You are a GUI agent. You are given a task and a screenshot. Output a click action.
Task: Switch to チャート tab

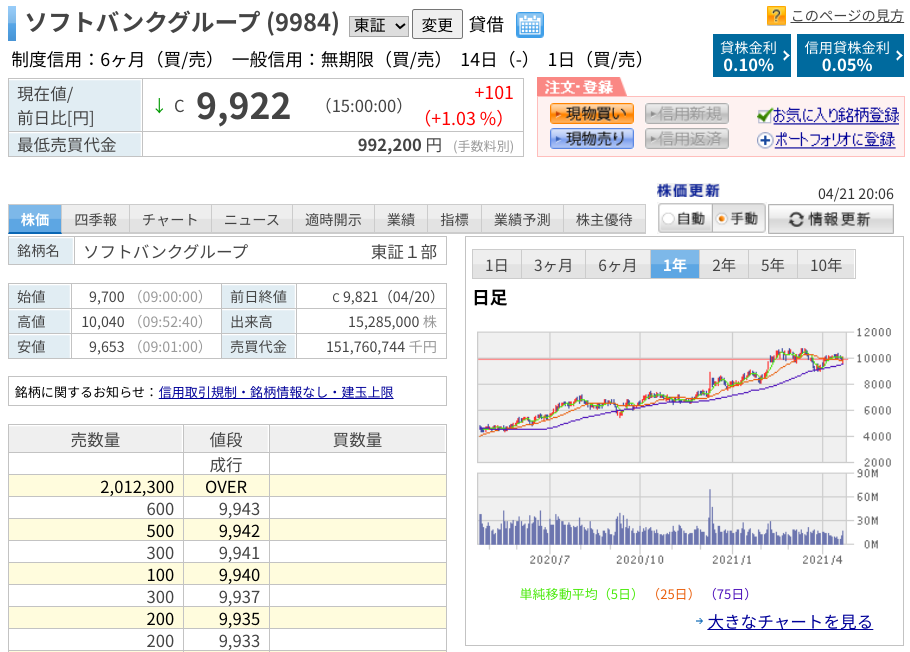tap(171, 219)
